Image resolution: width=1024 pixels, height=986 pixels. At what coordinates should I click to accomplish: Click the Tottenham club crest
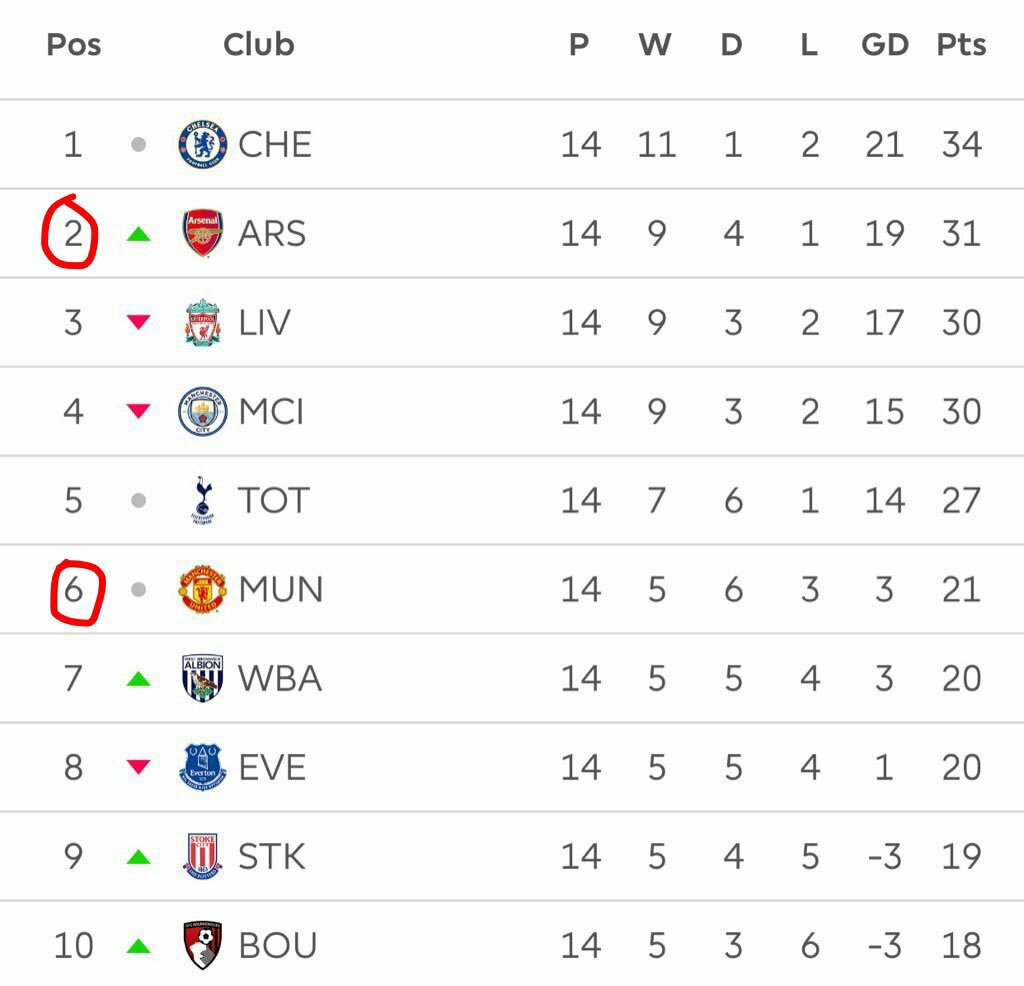[203, 500]
